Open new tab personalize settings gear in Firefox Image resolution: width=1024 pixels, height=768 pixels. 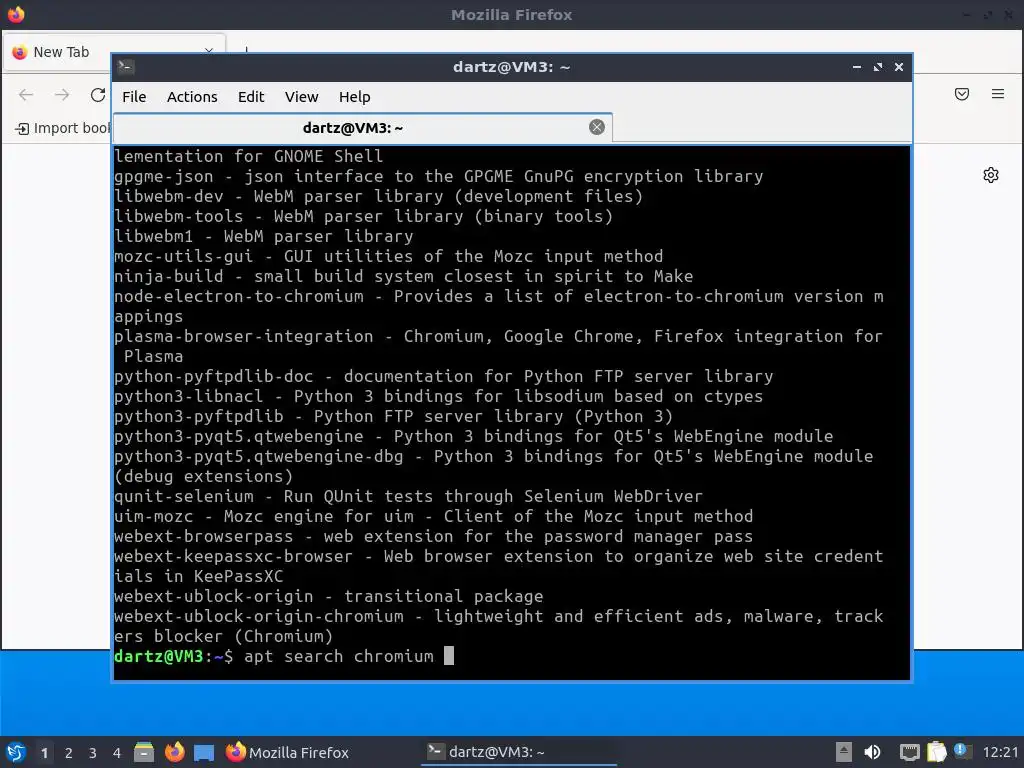pos(991,175)
